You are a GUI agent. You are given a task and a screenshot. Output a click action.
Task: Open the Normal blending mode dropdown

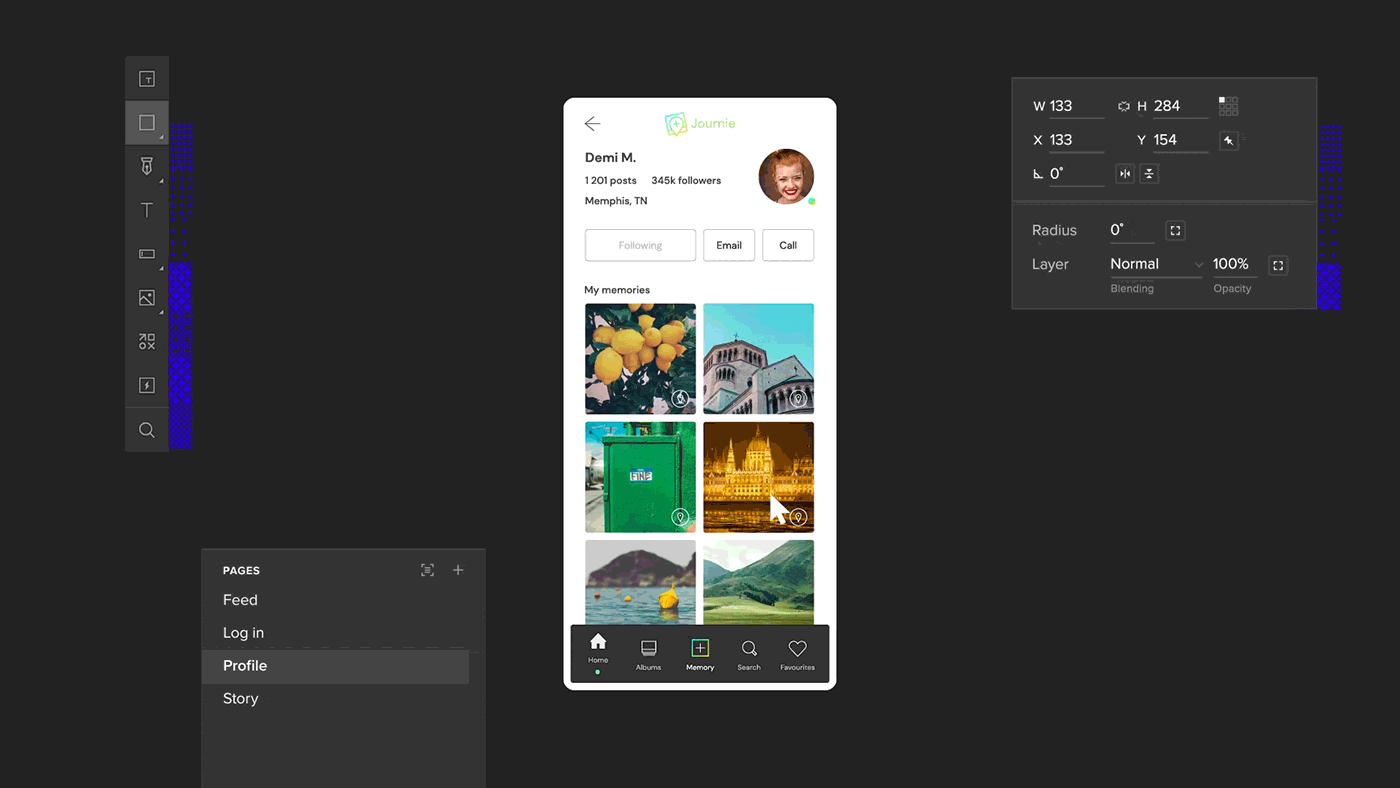coord(1156,264)
